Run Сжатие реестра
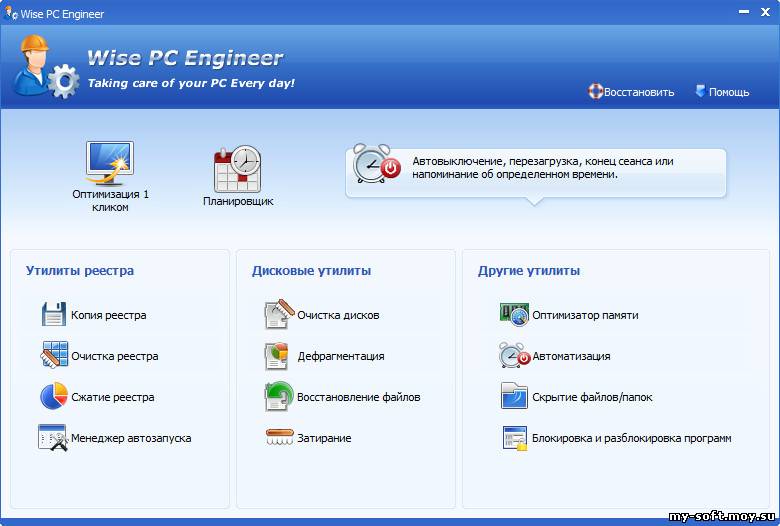The height and width of the screenshot is (526, 780). tap(112, 397)
